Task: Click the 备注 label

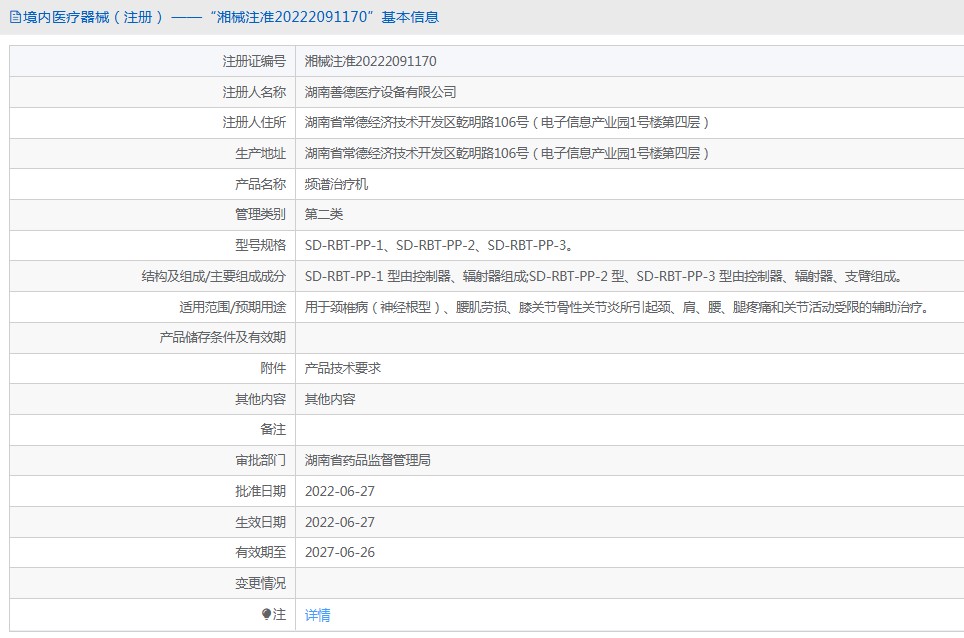Action: pyautogui.click(x=273, y=430)
